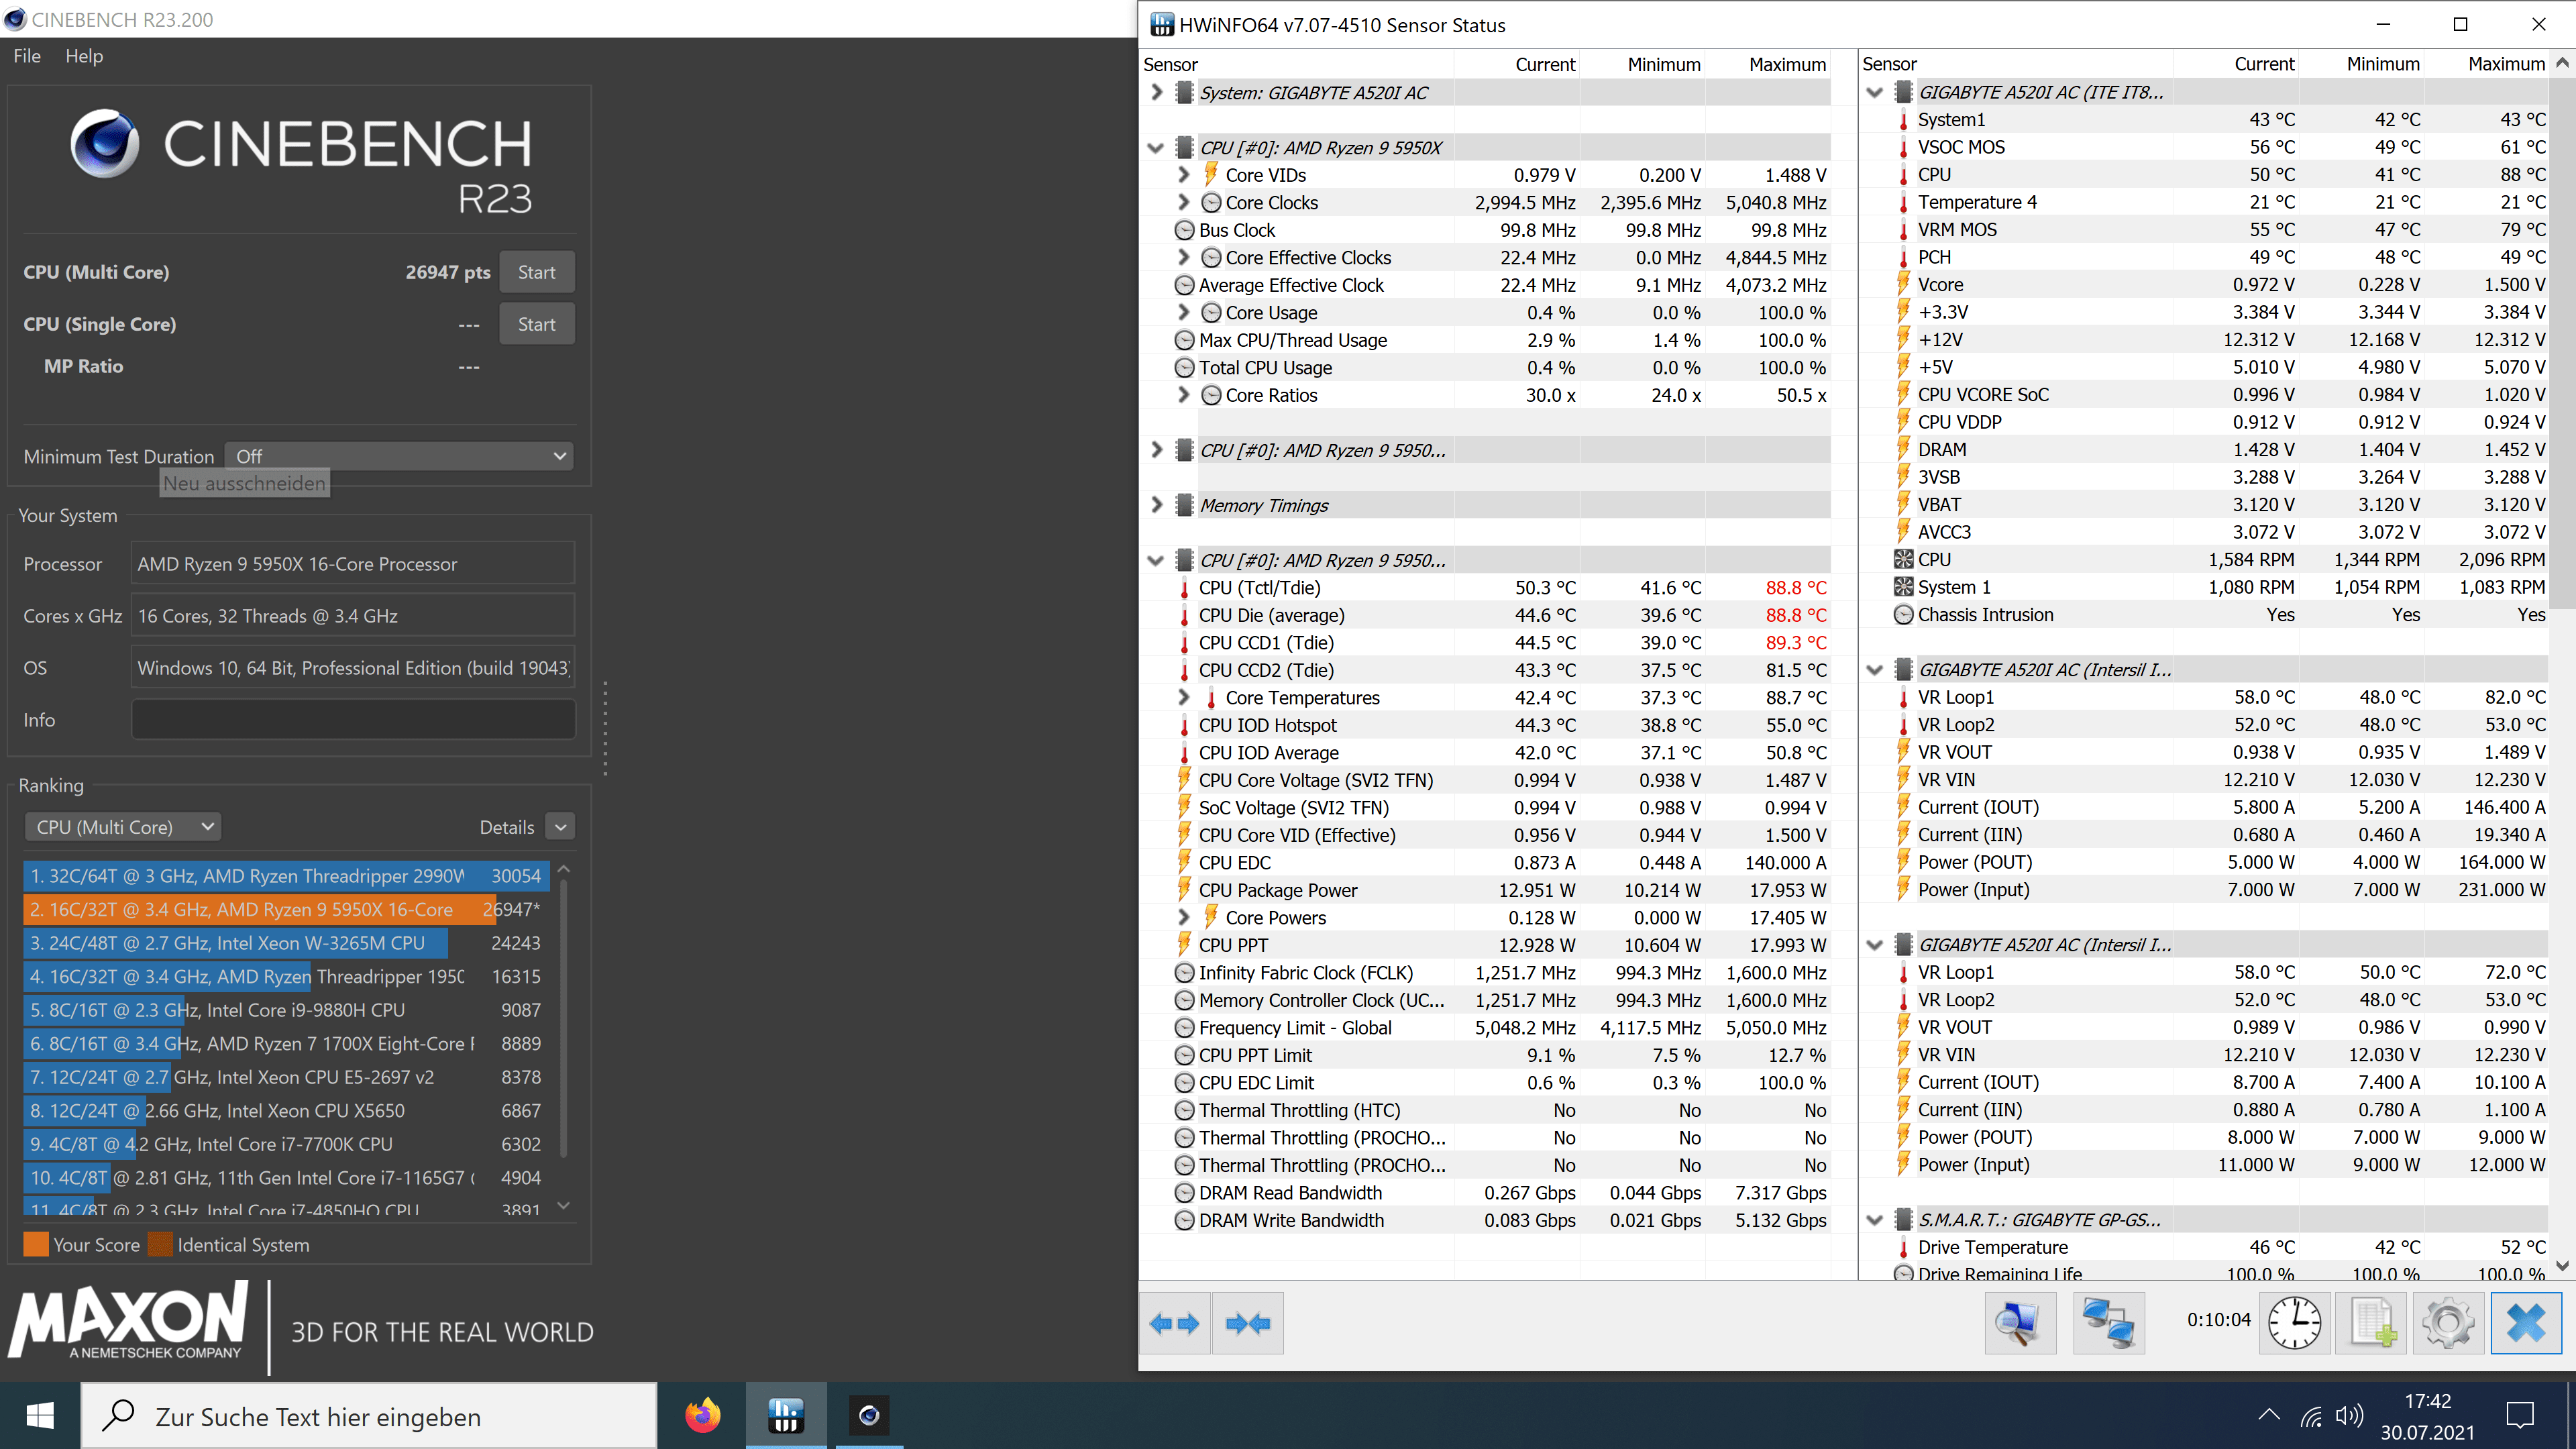Open the Minimum Test Duration dropdown
The width and height of the screenshot is (2576, 1449).
(x=399, y=456)
